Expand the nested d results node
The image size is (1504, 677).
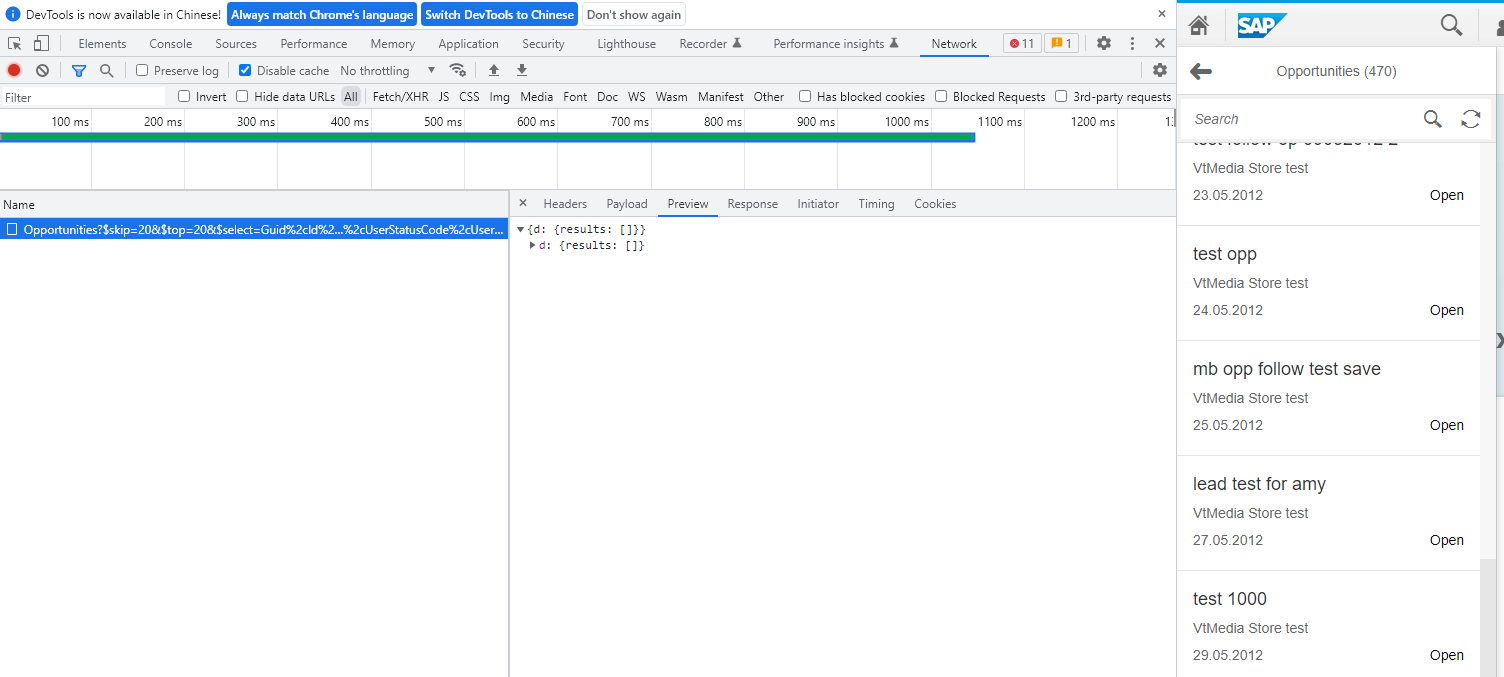click(533, 245)
